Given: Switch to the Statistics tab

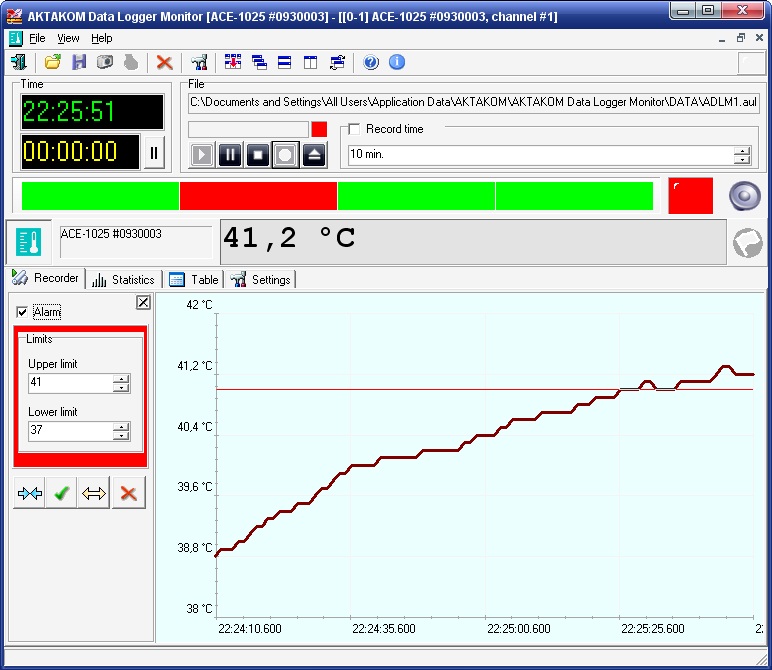Looking at the screenshot, I should tap(124, 280).
